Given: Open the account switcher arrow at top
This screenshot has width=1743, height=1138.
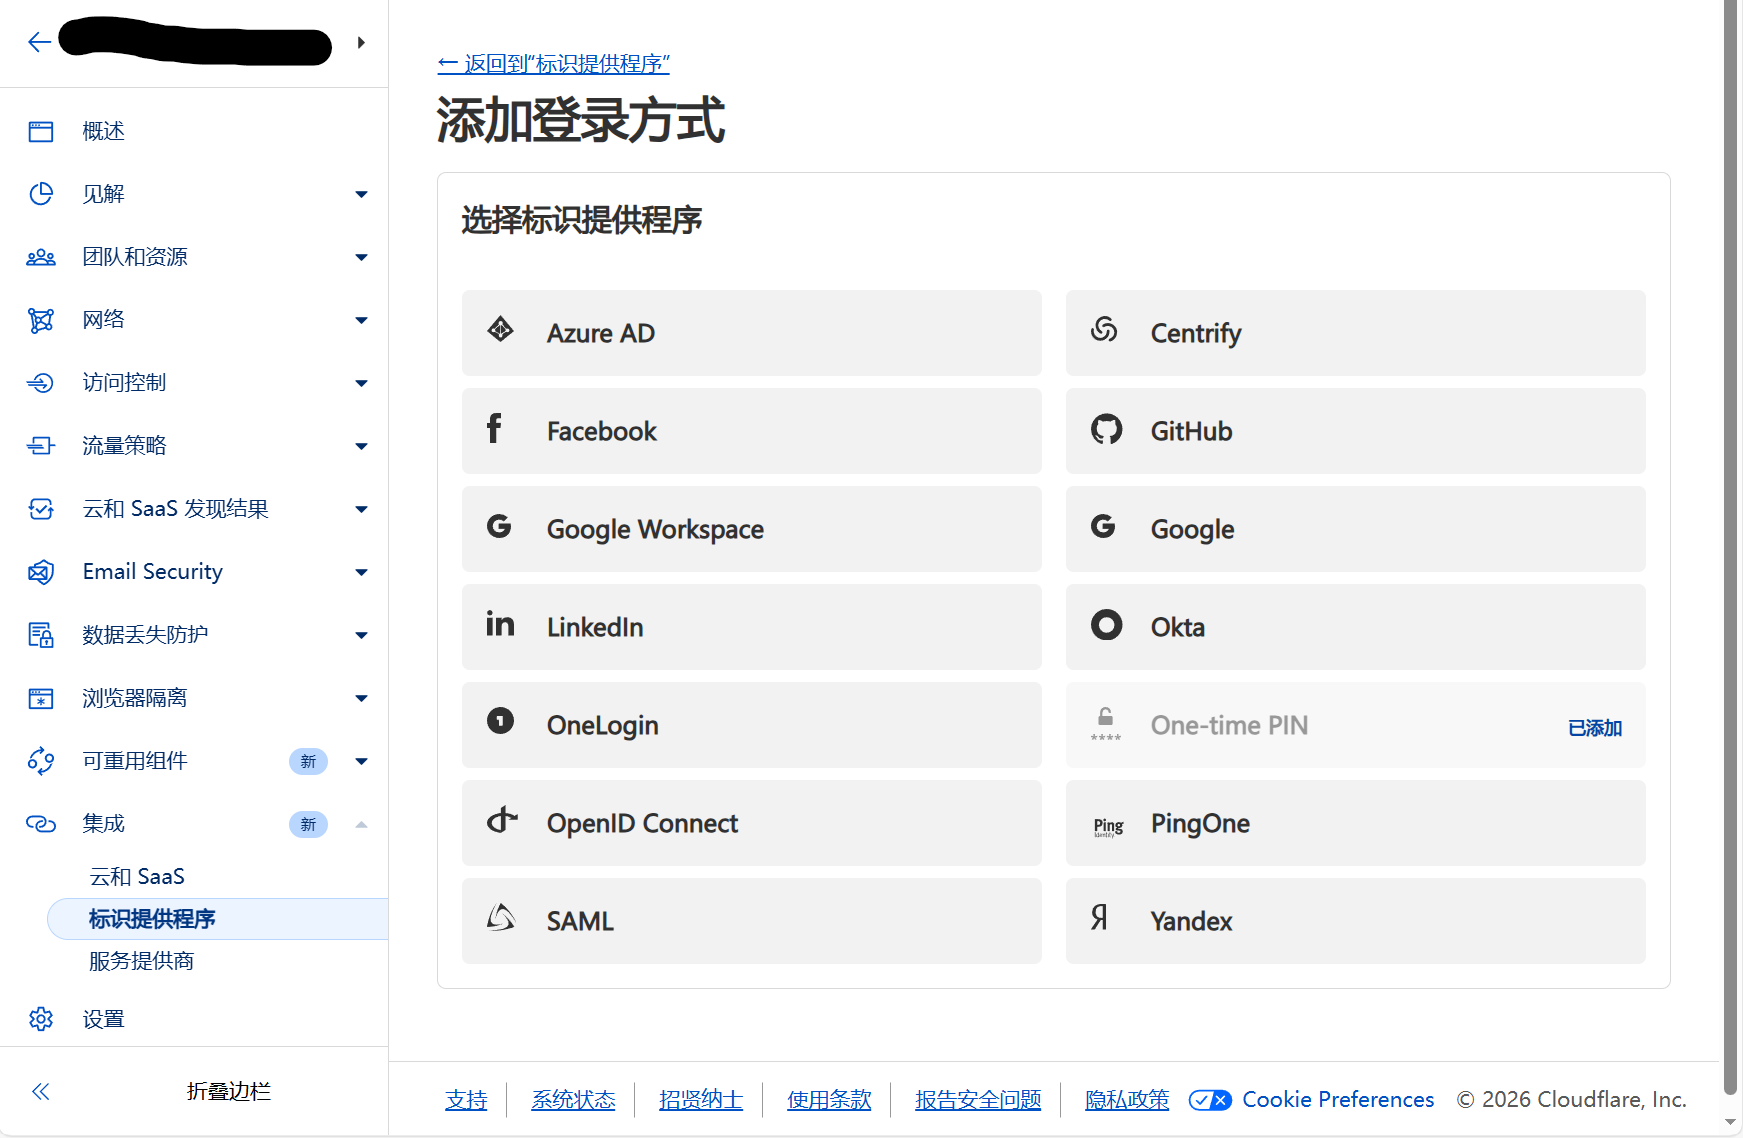Looking at the screenshot, I should tap(361, 43).
